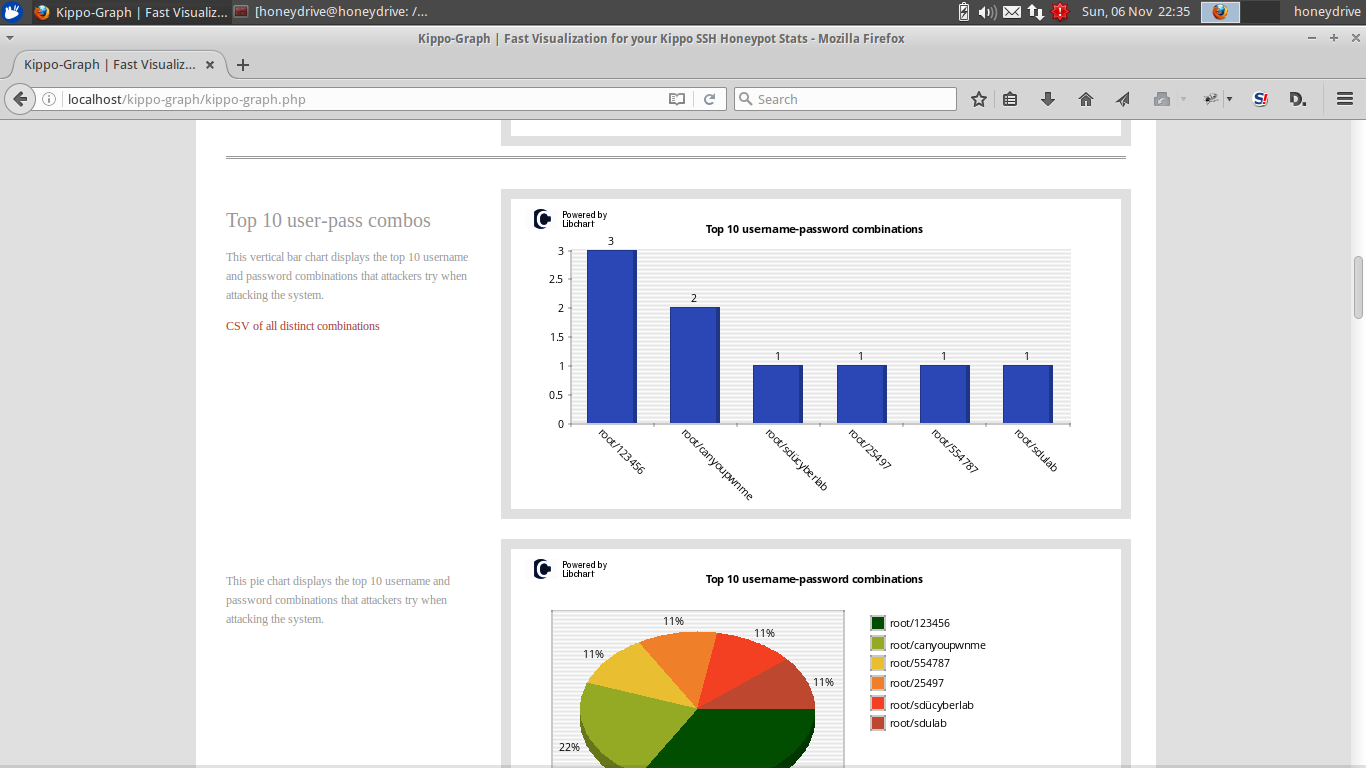This screenshot has width=1366, height=768.
Task: Click the paper plane toolbar icon
Action: (x=1123, y=99)
